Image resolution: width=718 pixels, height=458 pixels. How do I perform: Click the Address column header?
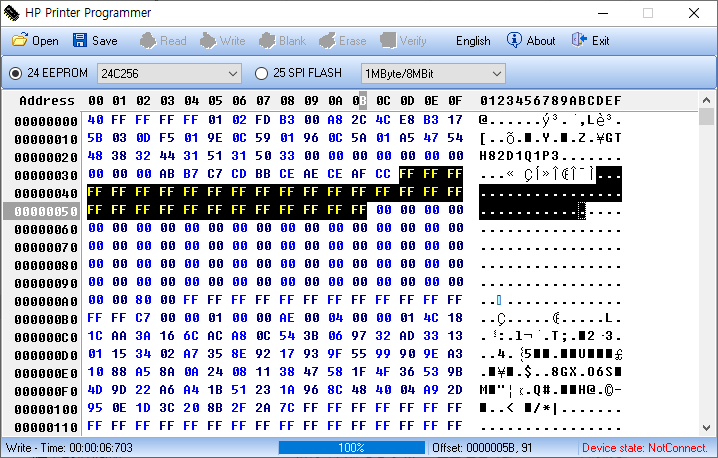click(x=47, y=100)
